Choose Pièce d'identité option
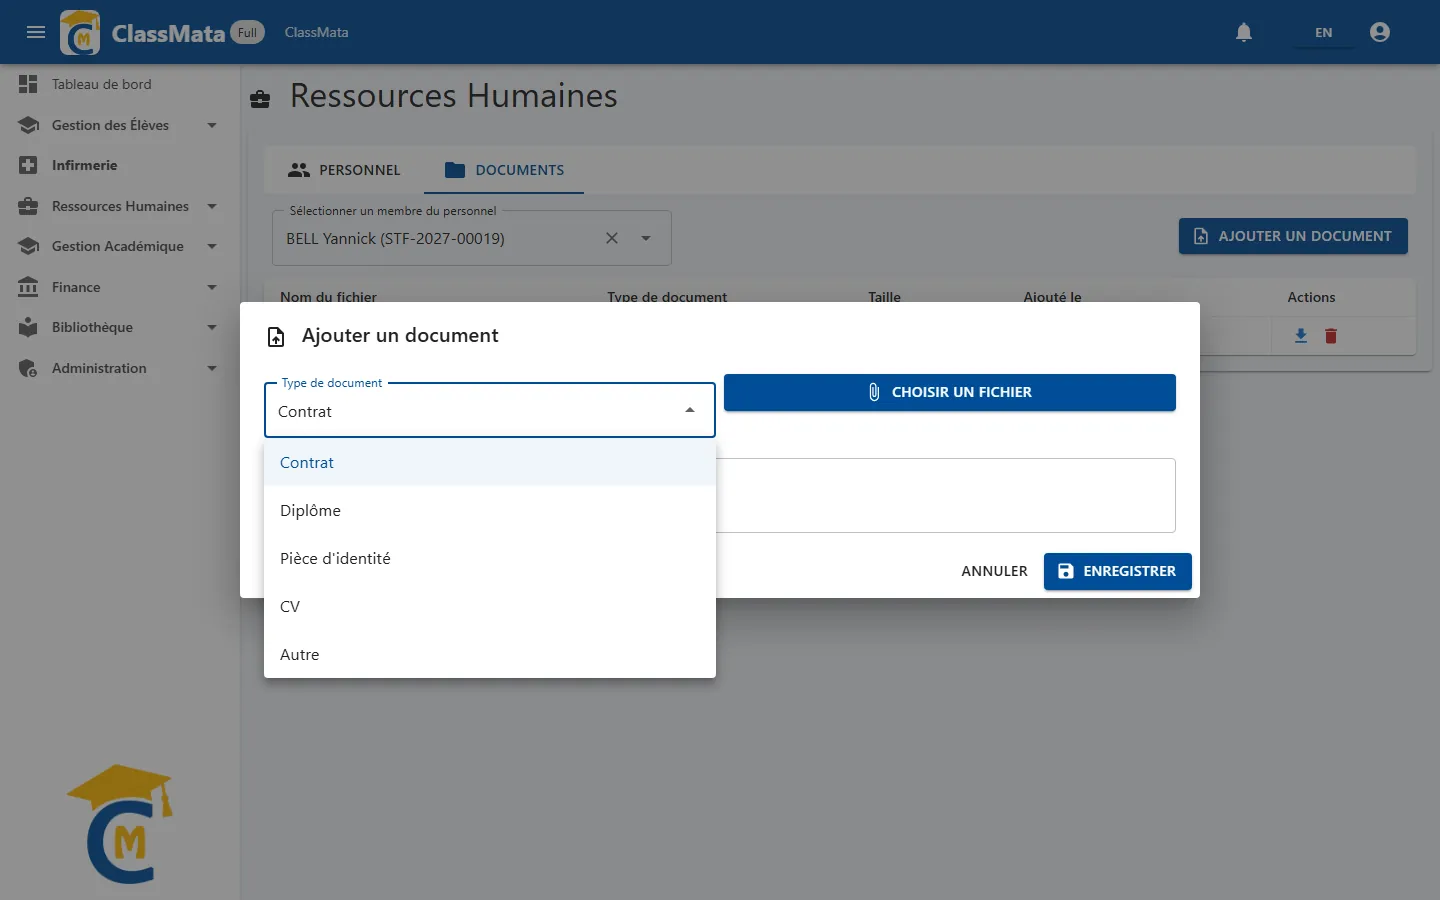The image size is (1440, 900). 490,558
